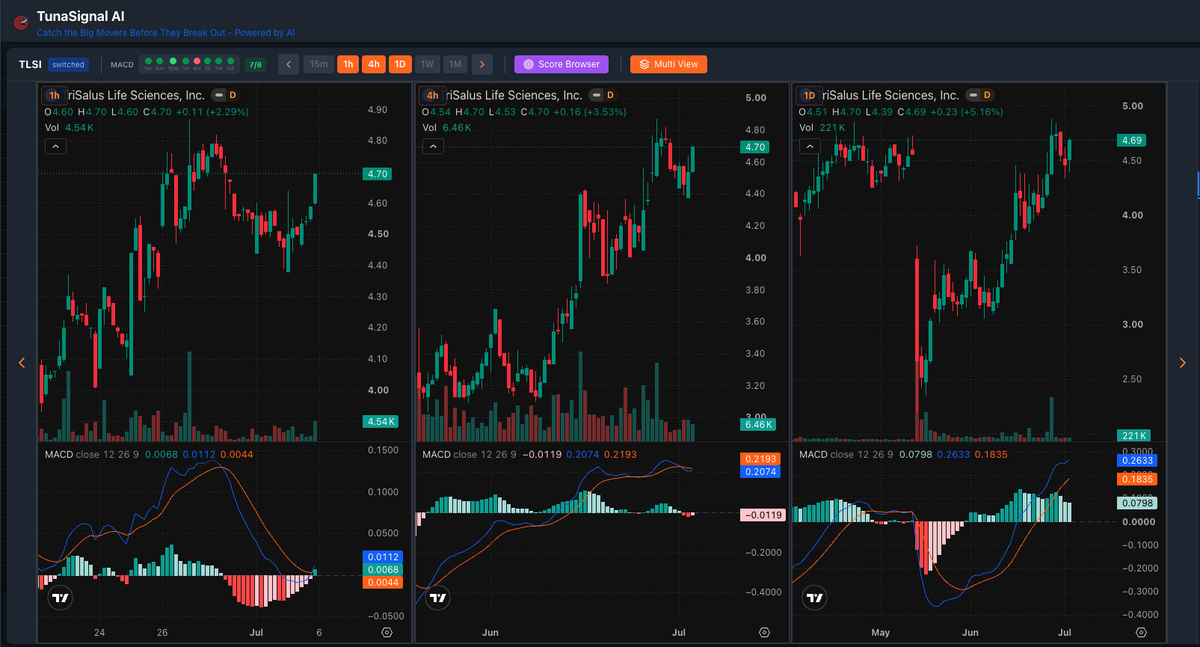Click the TLSI ticker symbol
1200x647 pixels.
coord(30,64)
